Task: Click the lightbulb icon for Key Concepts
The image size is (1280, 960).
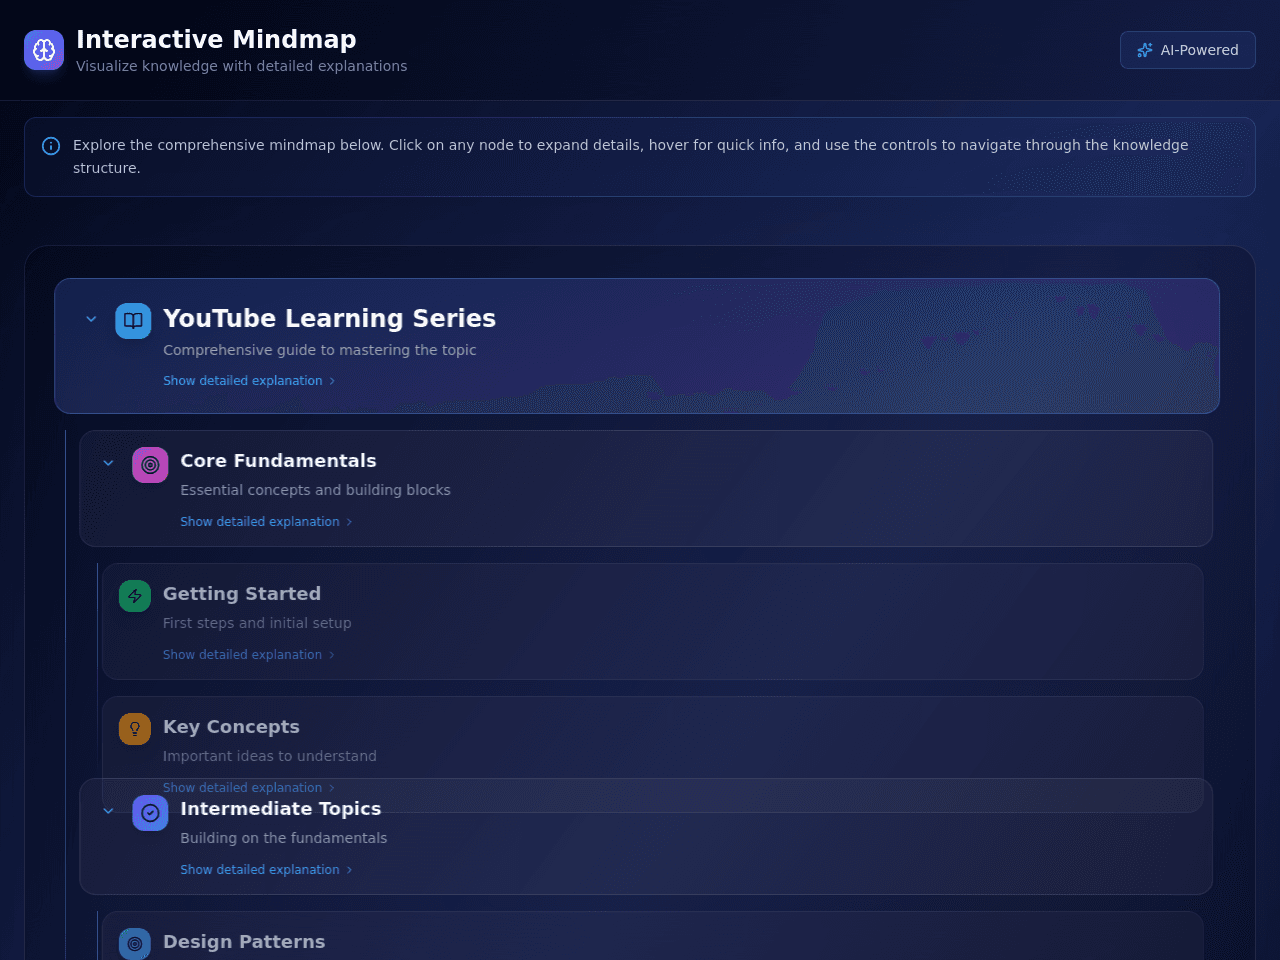Action: (x=135, y=729)
